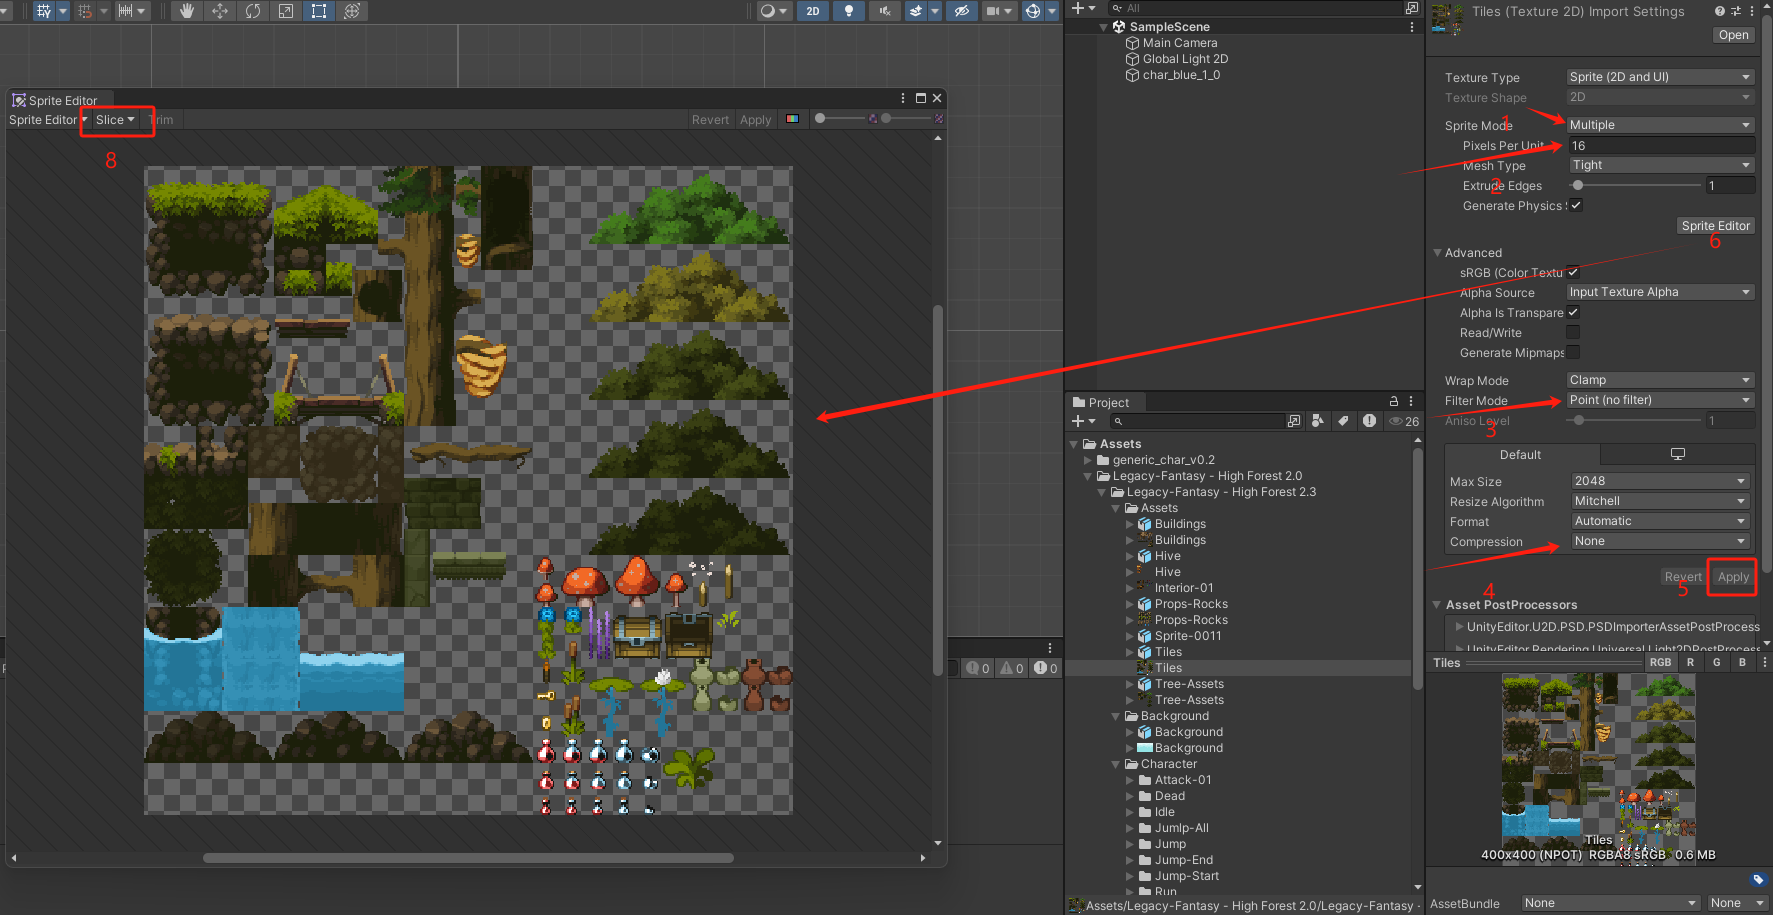The height and width of the screenshot is (915, 1773).
Task: Toggle the RGB/alpha color view icon
Action: [x=793, y=119]
